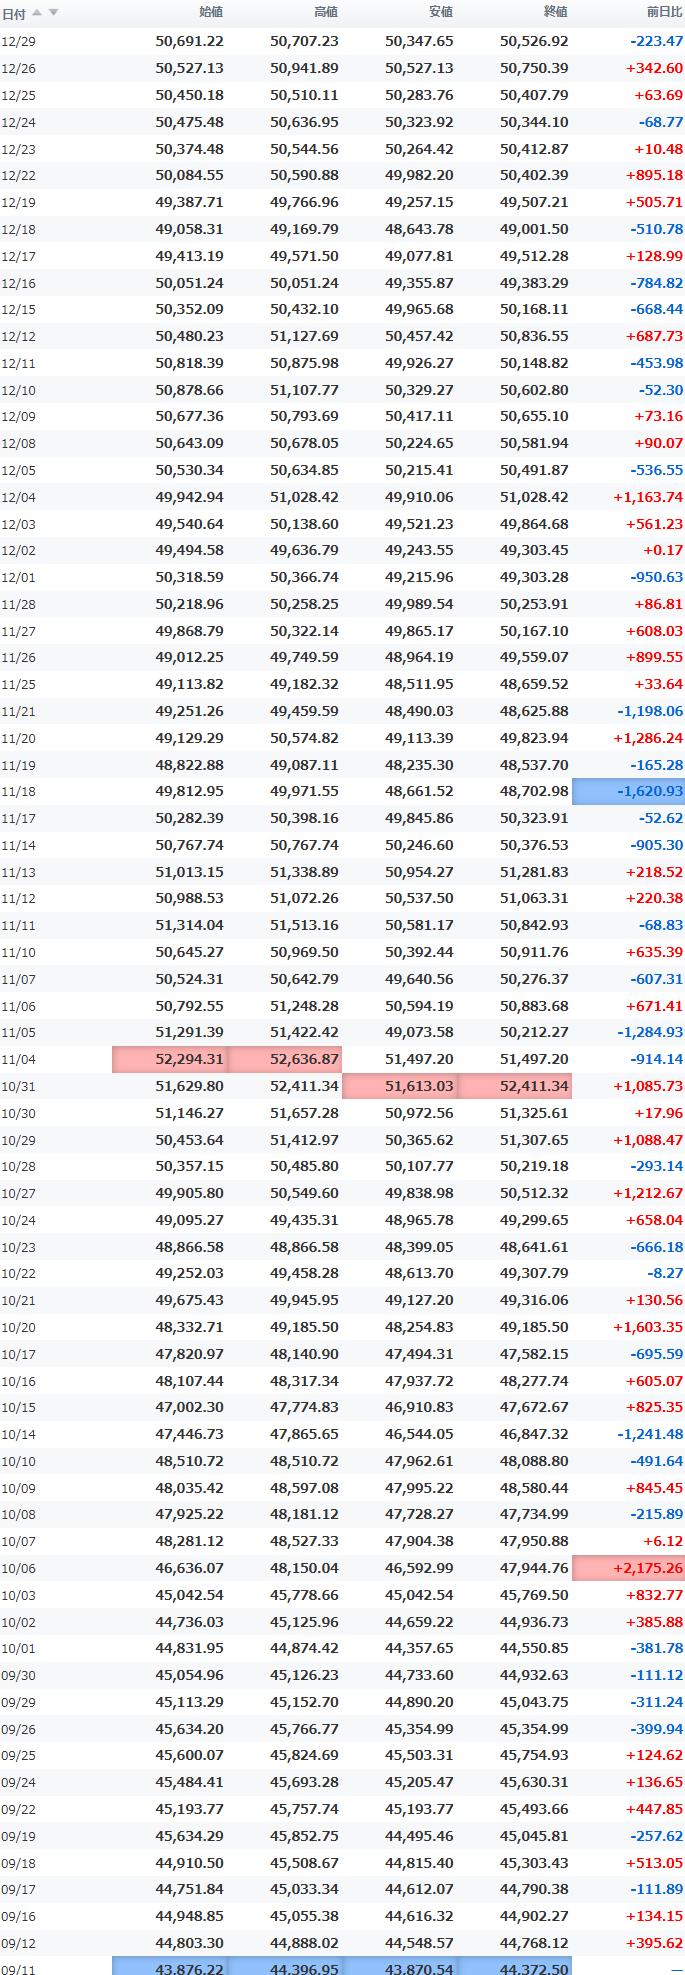Screen dimensions: 685x1975
Task: Select opening value 51,314.04
Action: [x=189, y=926]
